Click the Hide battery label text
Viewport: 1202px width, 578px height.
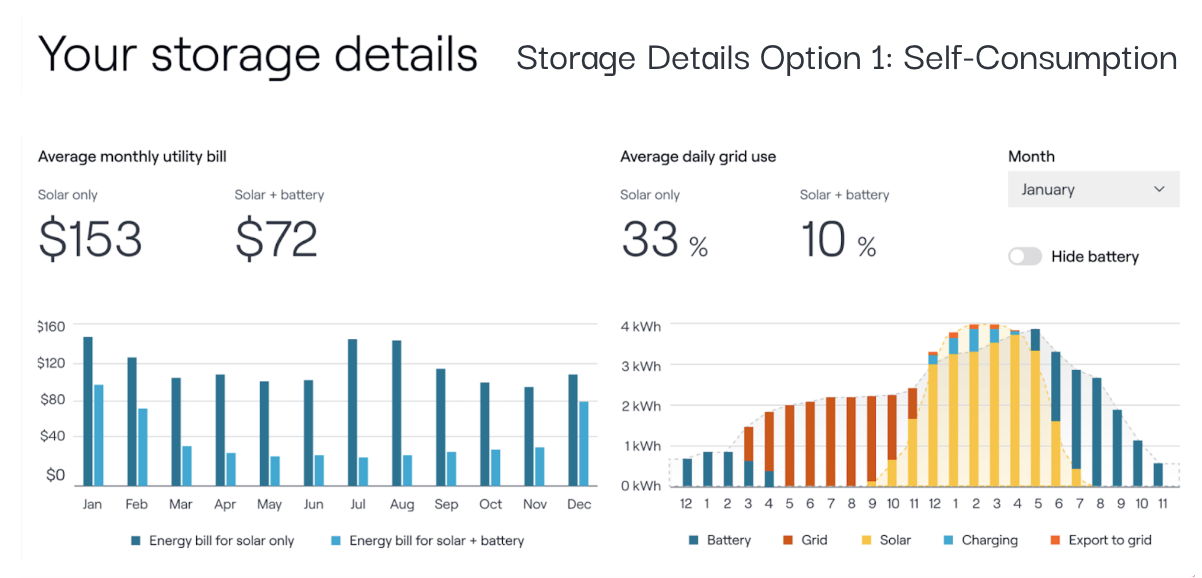pyautogui.click(x=1095, y=257)
